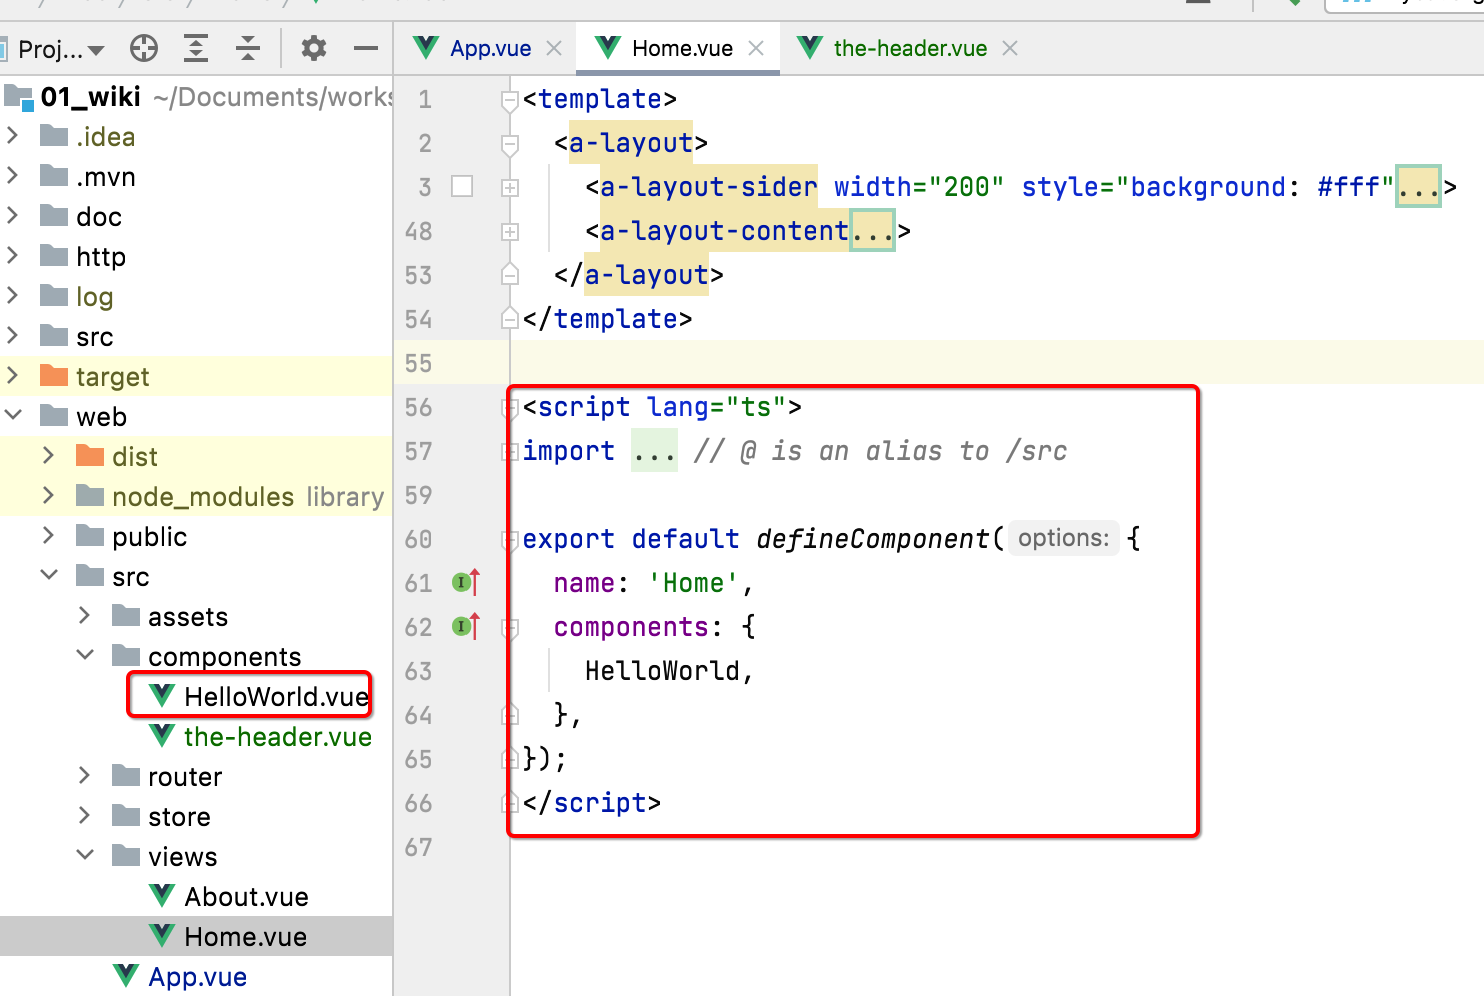The image size is (1484, 996).
Task: Fold the script tag on line 56
Action: click(x=510, y=407)
